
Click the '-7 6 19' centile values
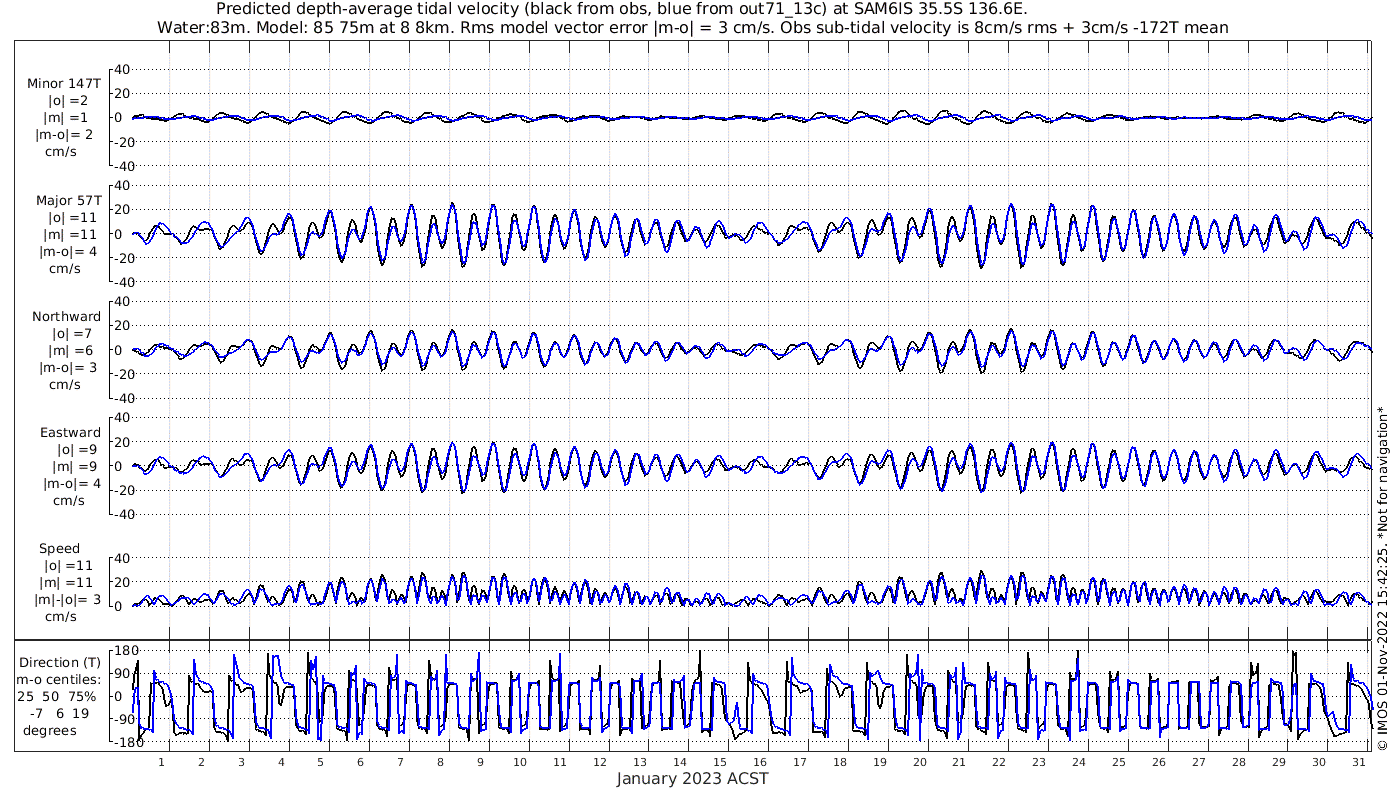pyautogui.click(x=62, y=713)
